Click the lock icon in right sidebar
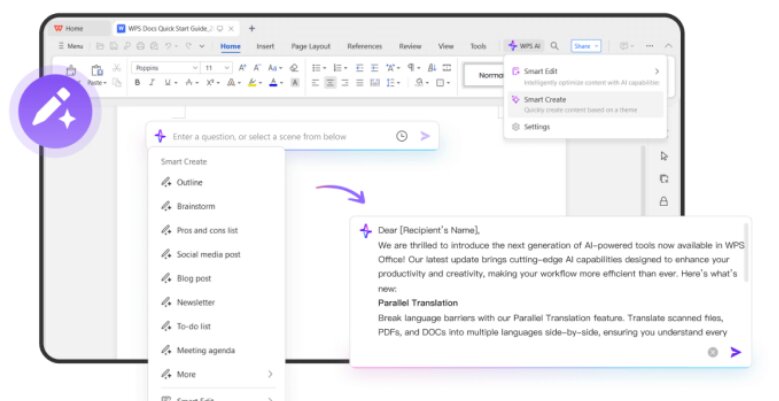Image resolution: width=779 pixels, height=401 pixels. click(663, 201)
